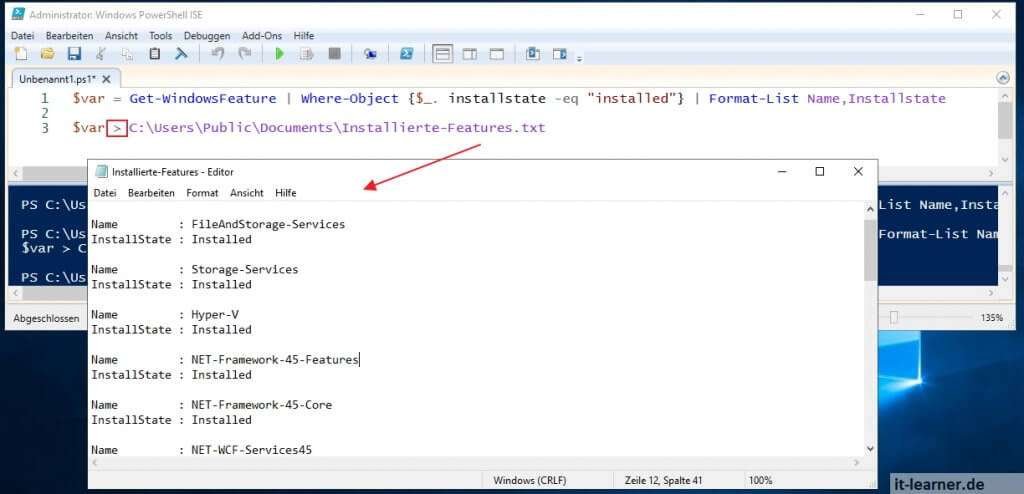This screenshot has width=1024, height=494.
Task: Save the script using the disk icon
Action: pyautogui.click(x=74, y=54)
